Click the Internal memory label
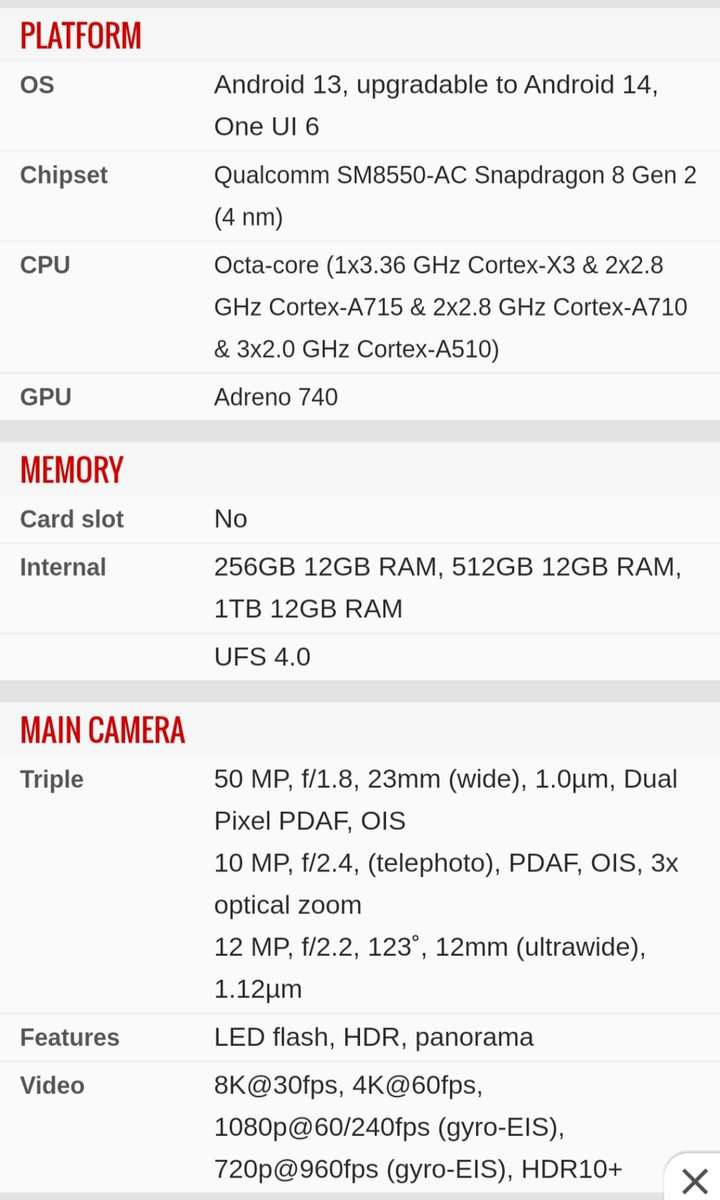This screenshot has width=720, height=1200. click(62, 567)
